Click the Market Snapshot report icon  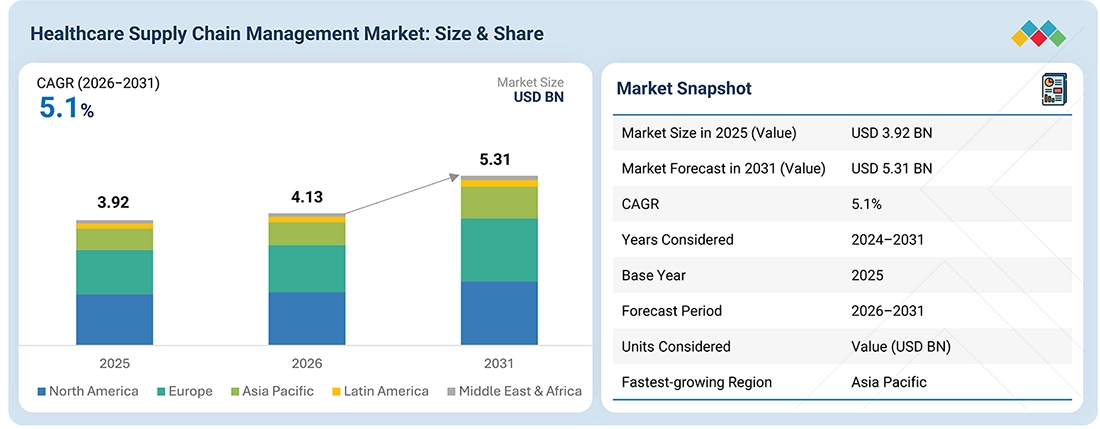[1054, 90]
